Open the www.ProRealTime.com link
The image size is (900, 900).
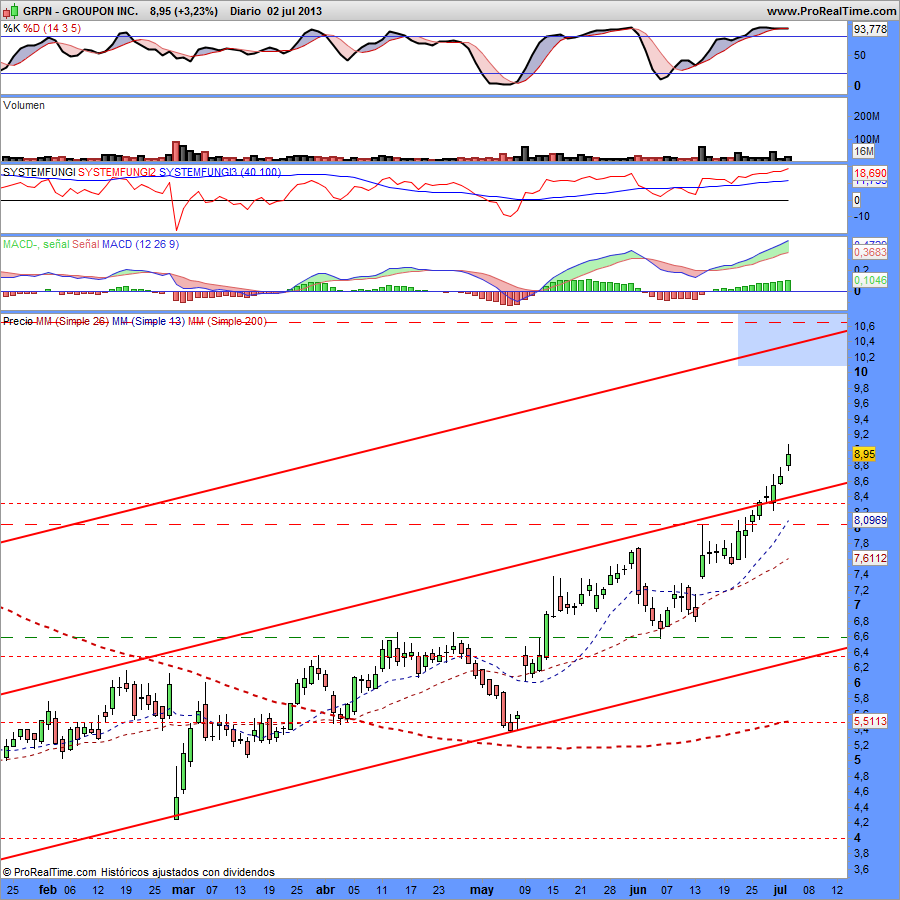[x=831, y=11]
